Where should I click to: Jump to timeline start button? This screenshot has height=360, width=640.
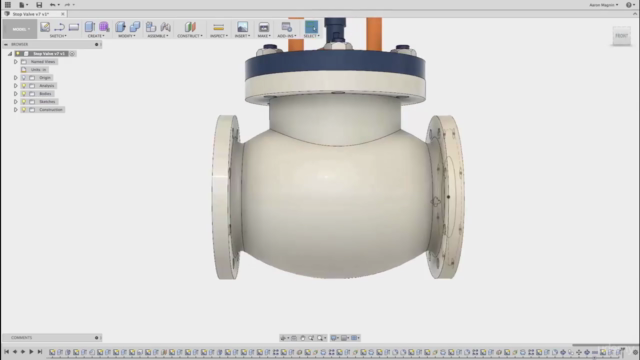pyautogui.click(x=7, y=352)
